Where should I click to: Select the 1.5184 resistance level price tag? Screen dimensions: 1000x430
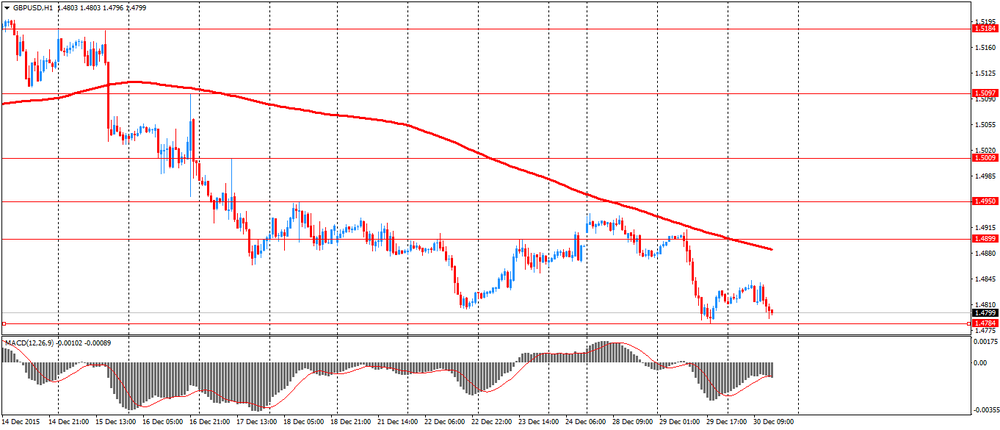983,29
